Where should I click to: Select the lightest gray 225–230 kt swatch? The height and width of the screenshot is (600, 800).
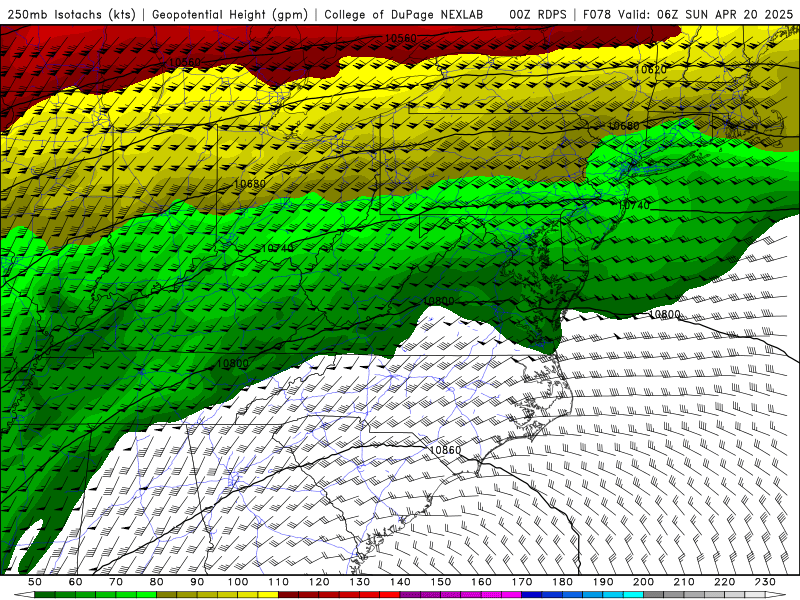pyautogui.click(x=756, y=595)
